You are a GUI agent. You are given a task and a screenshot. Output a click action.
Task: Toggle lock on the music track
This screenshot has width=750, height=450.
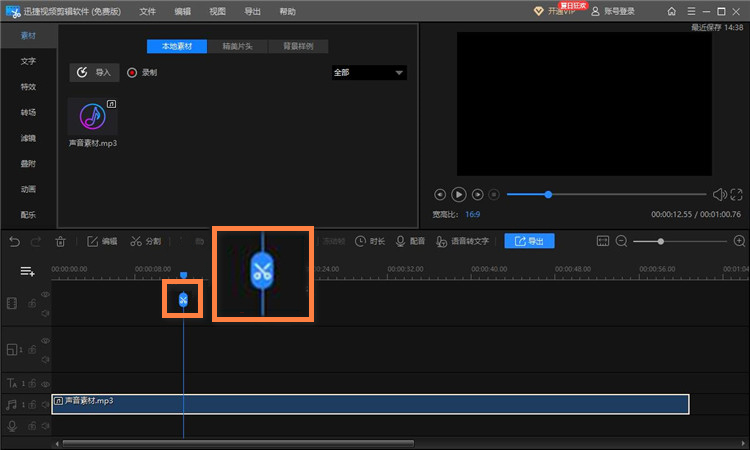click(x=32, y=405)
